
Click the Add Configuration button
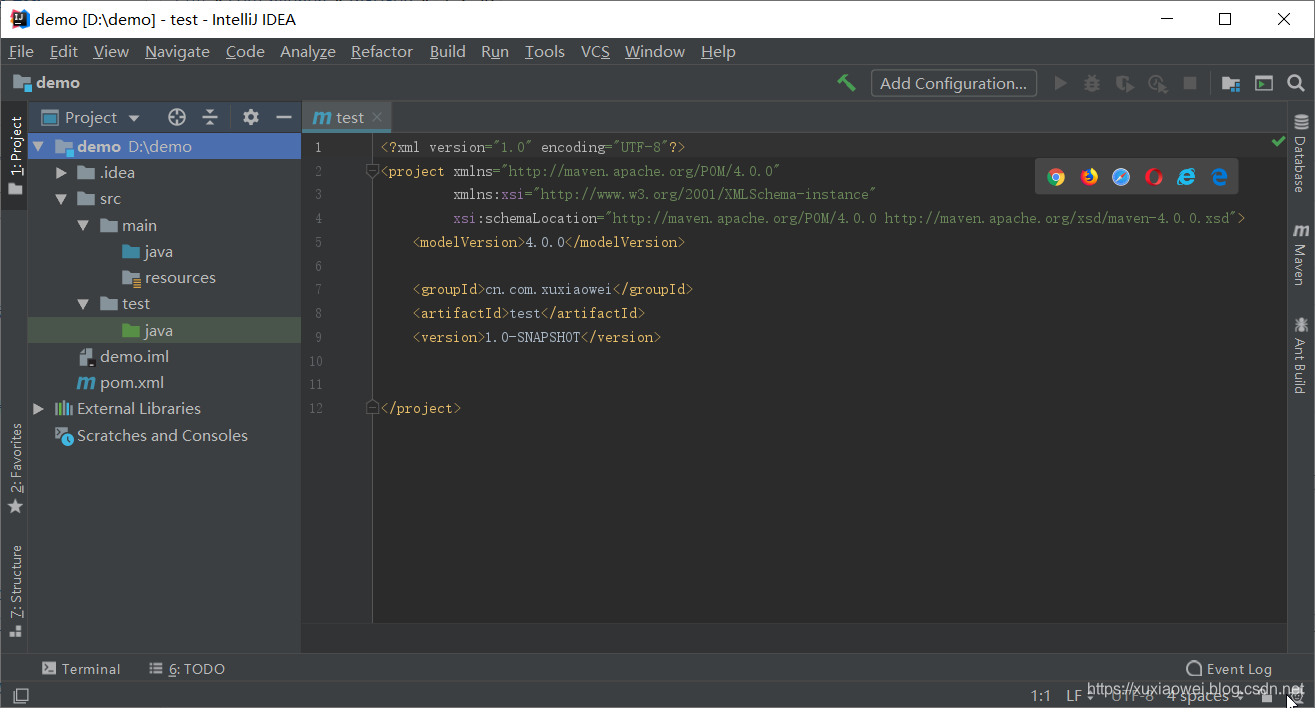click(x=952, y=83)
